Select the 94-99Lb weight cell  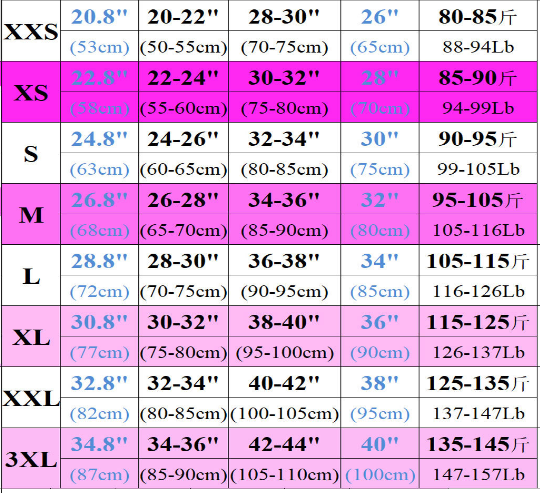478,107
